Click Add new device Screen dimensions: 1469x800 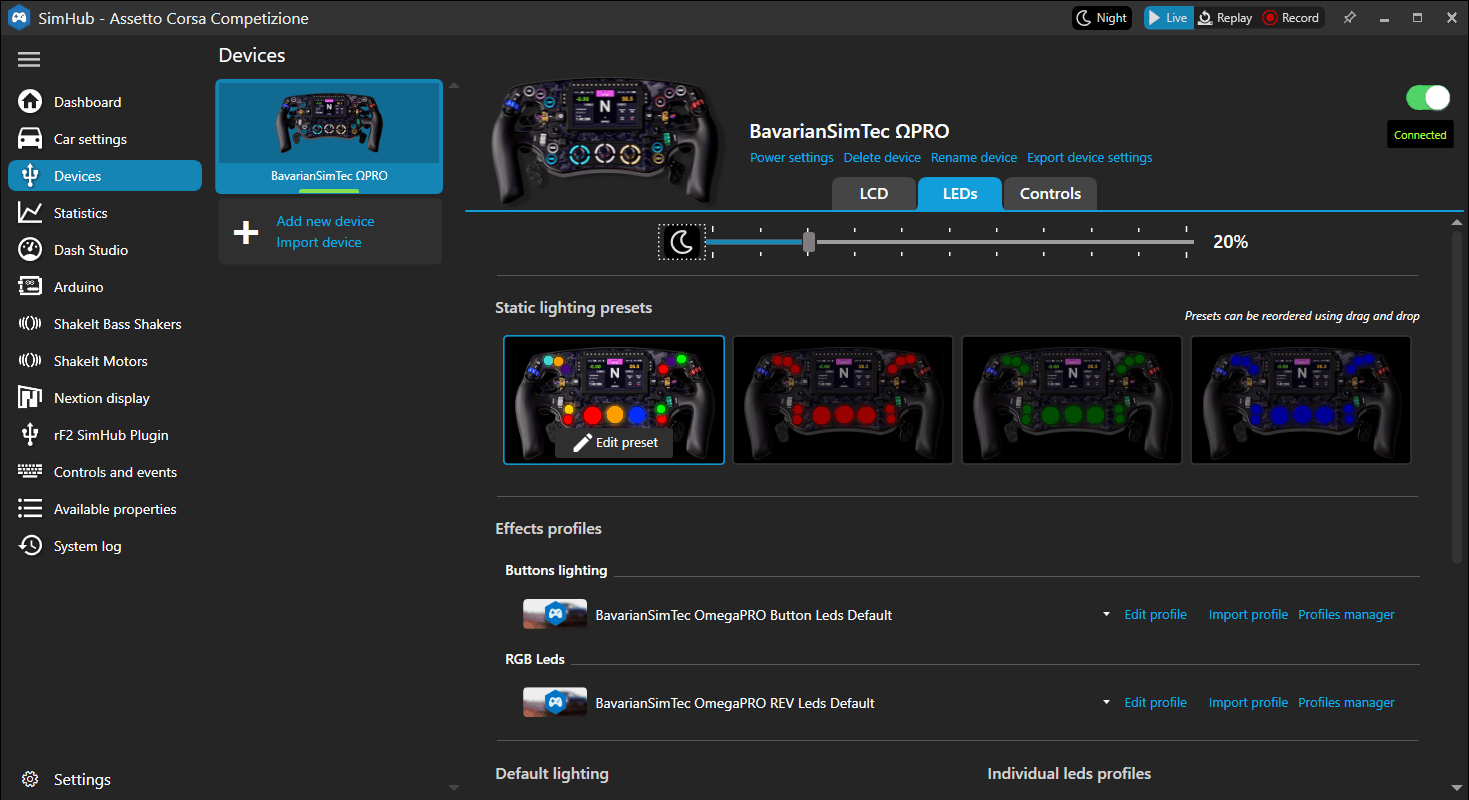coord(325,221)
